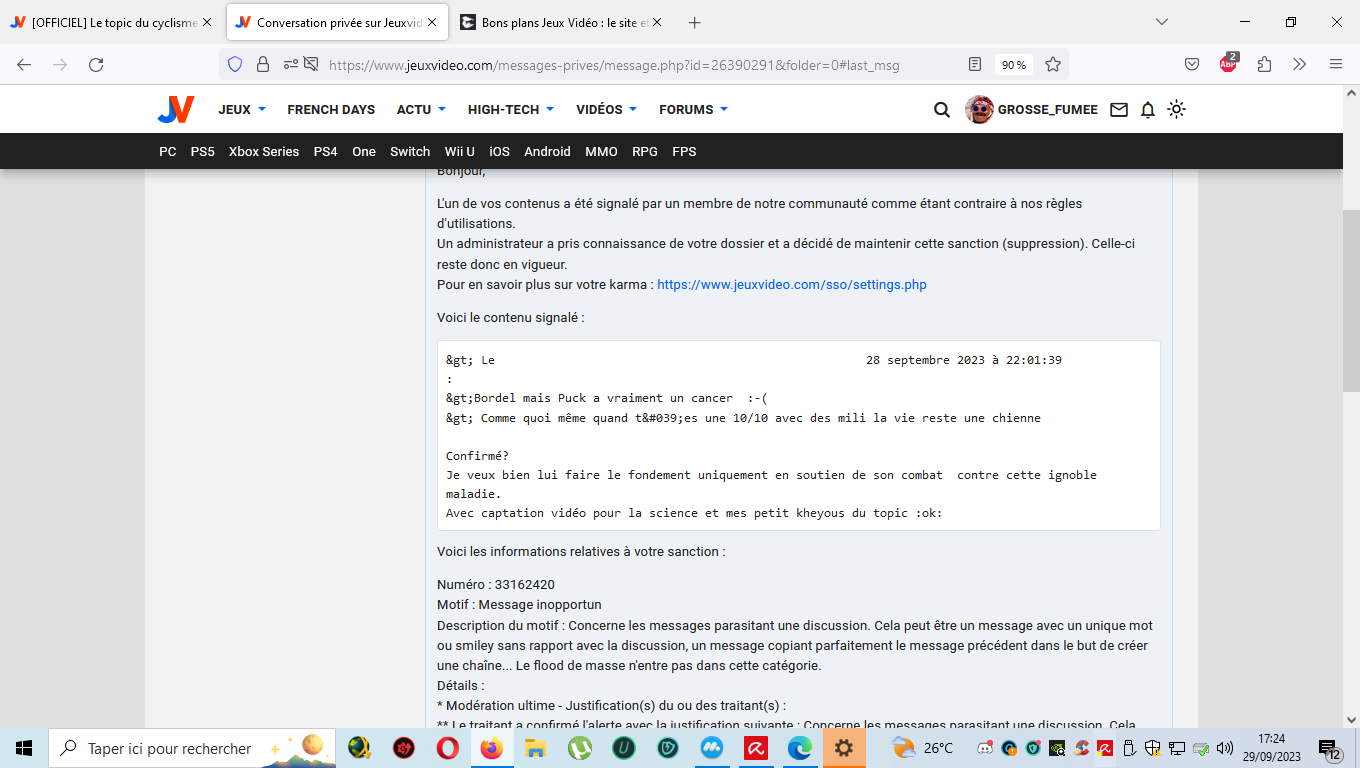Open the FRENCH DAYS link

331,110
